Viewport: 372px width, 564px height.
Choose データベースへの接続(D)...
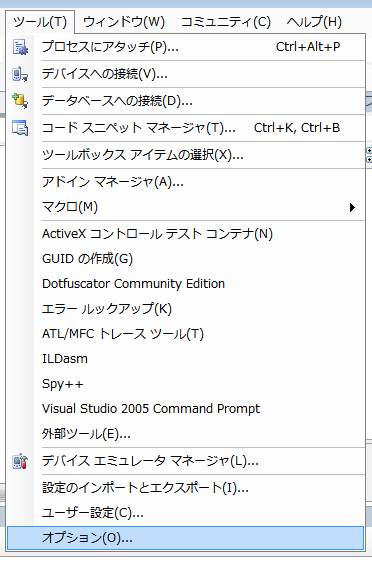186,101
